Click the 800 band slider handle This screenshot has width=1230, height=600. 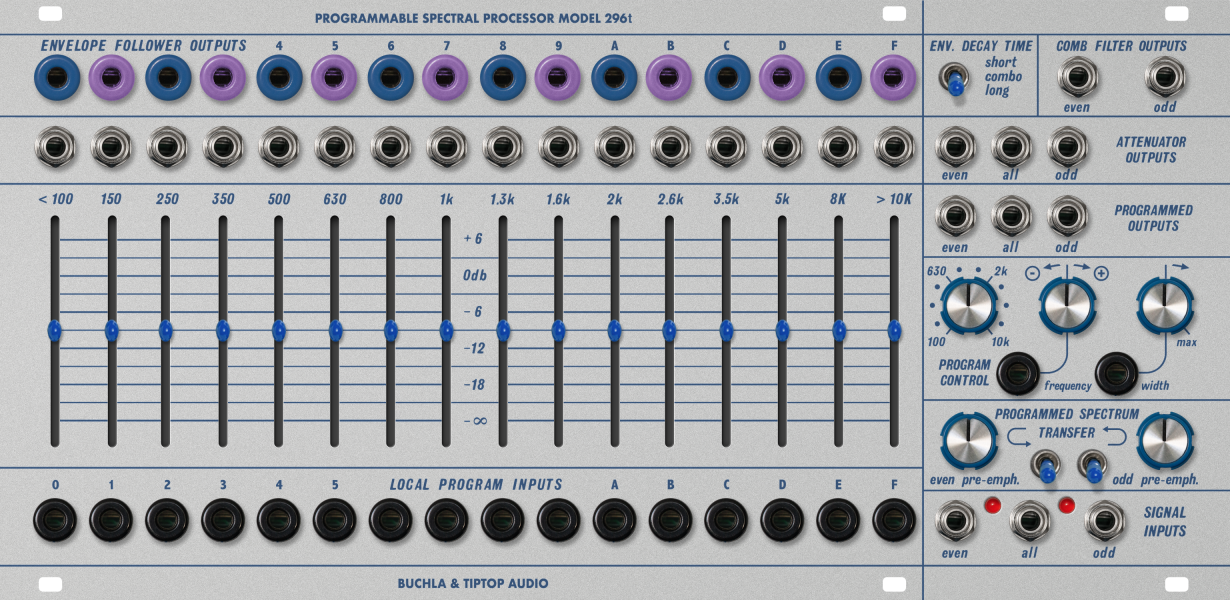click(391, 330)
